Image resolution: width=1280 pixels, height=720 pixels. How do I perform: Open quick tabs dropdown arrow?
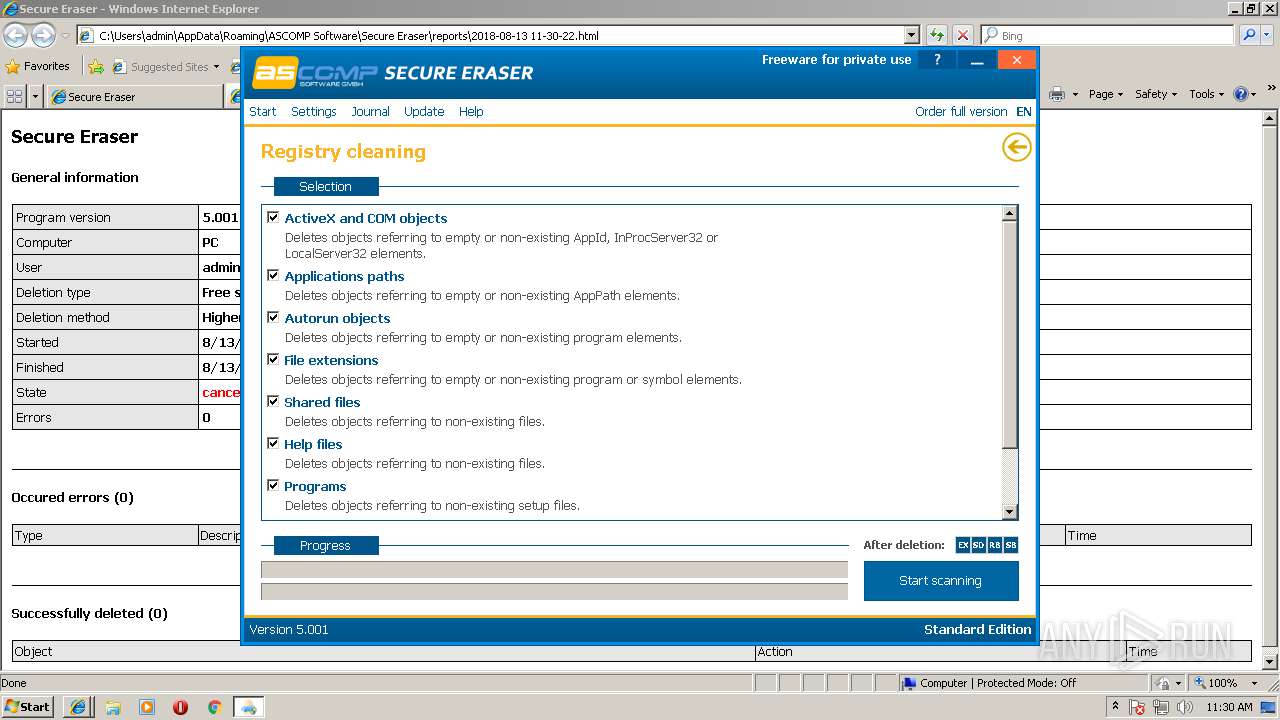pyautogui.click(x=36, y=97)
